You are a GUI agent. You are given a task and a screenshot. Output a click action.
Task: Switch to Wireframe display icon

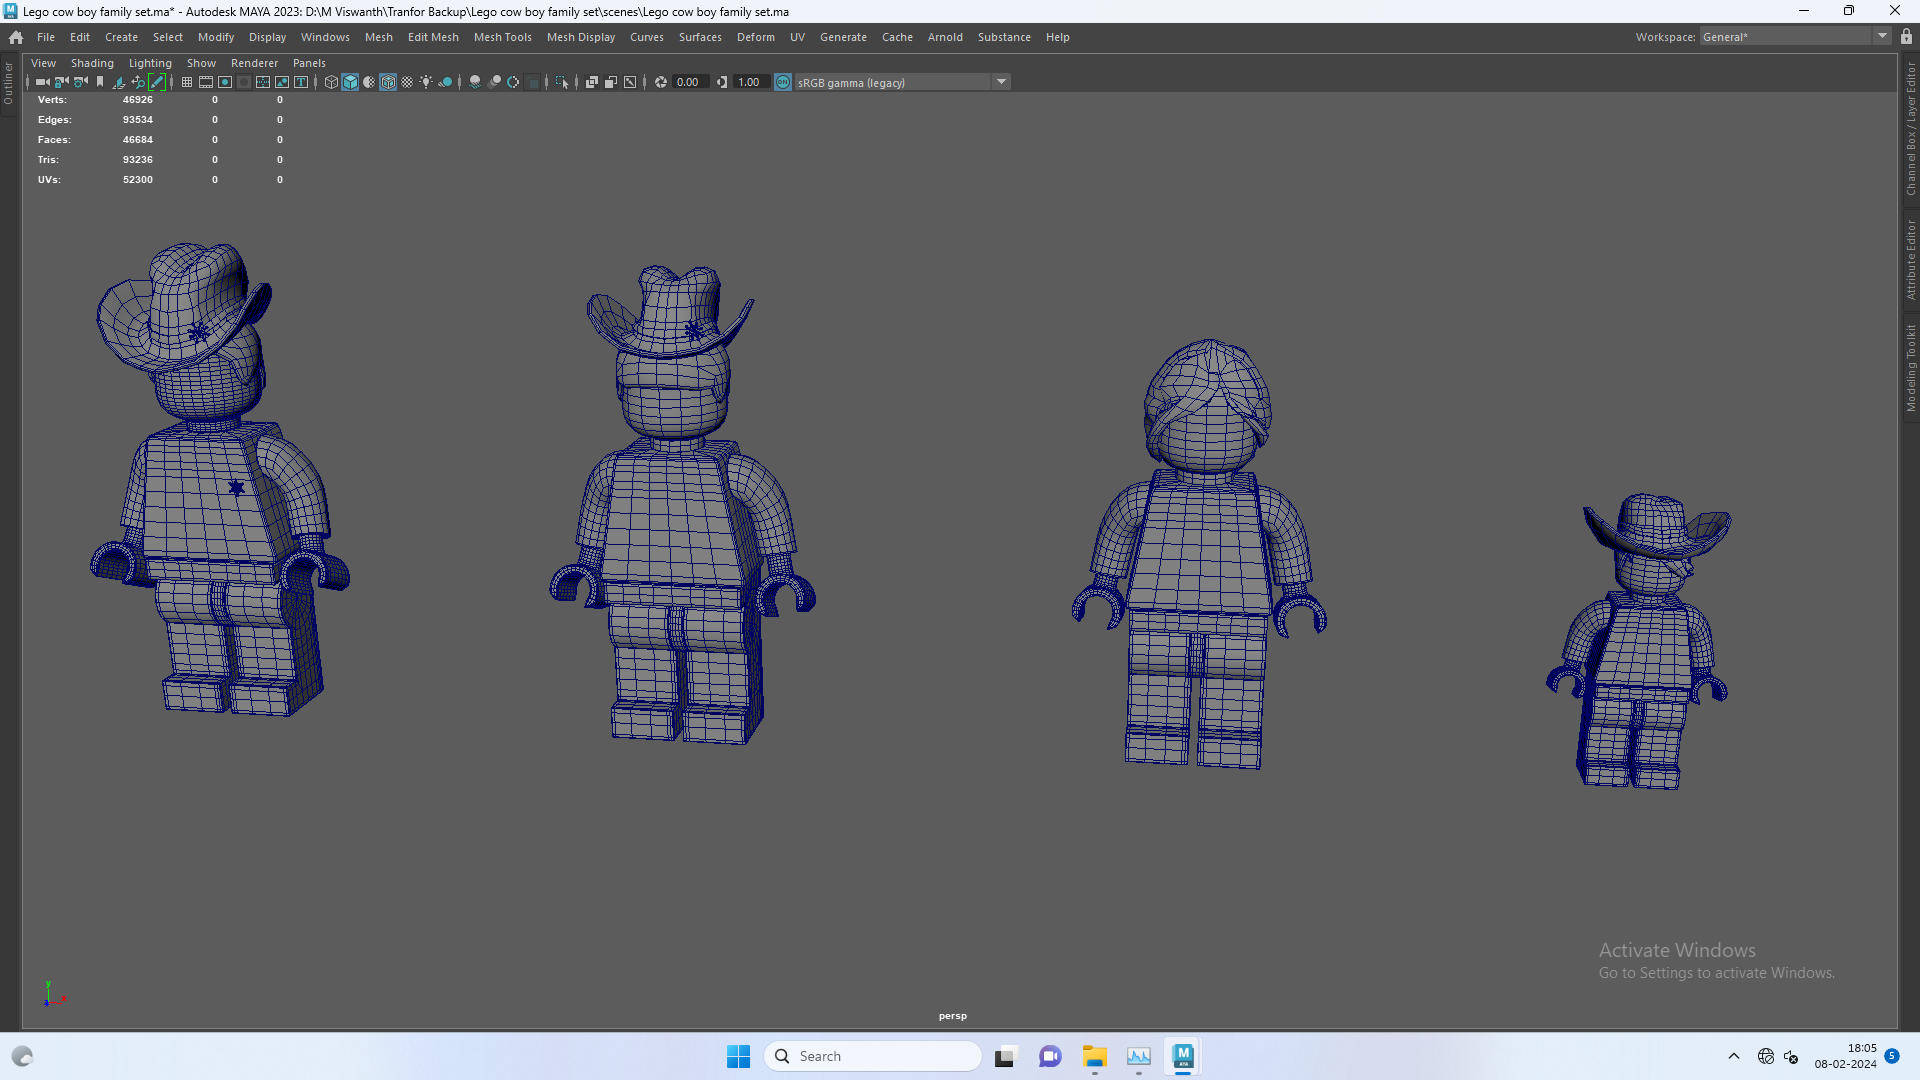coord(331,82)
